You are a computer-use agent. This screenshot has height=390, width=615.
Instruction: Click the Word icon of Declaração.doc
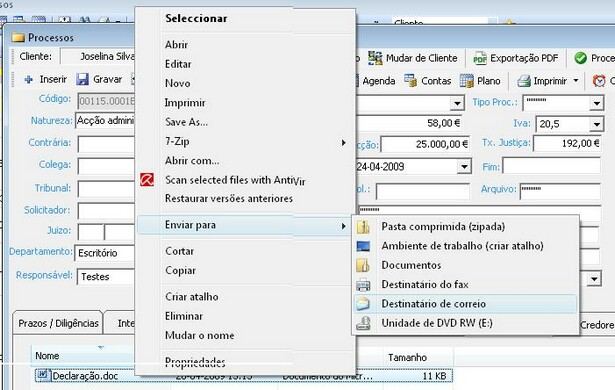(x=43, y=375)
